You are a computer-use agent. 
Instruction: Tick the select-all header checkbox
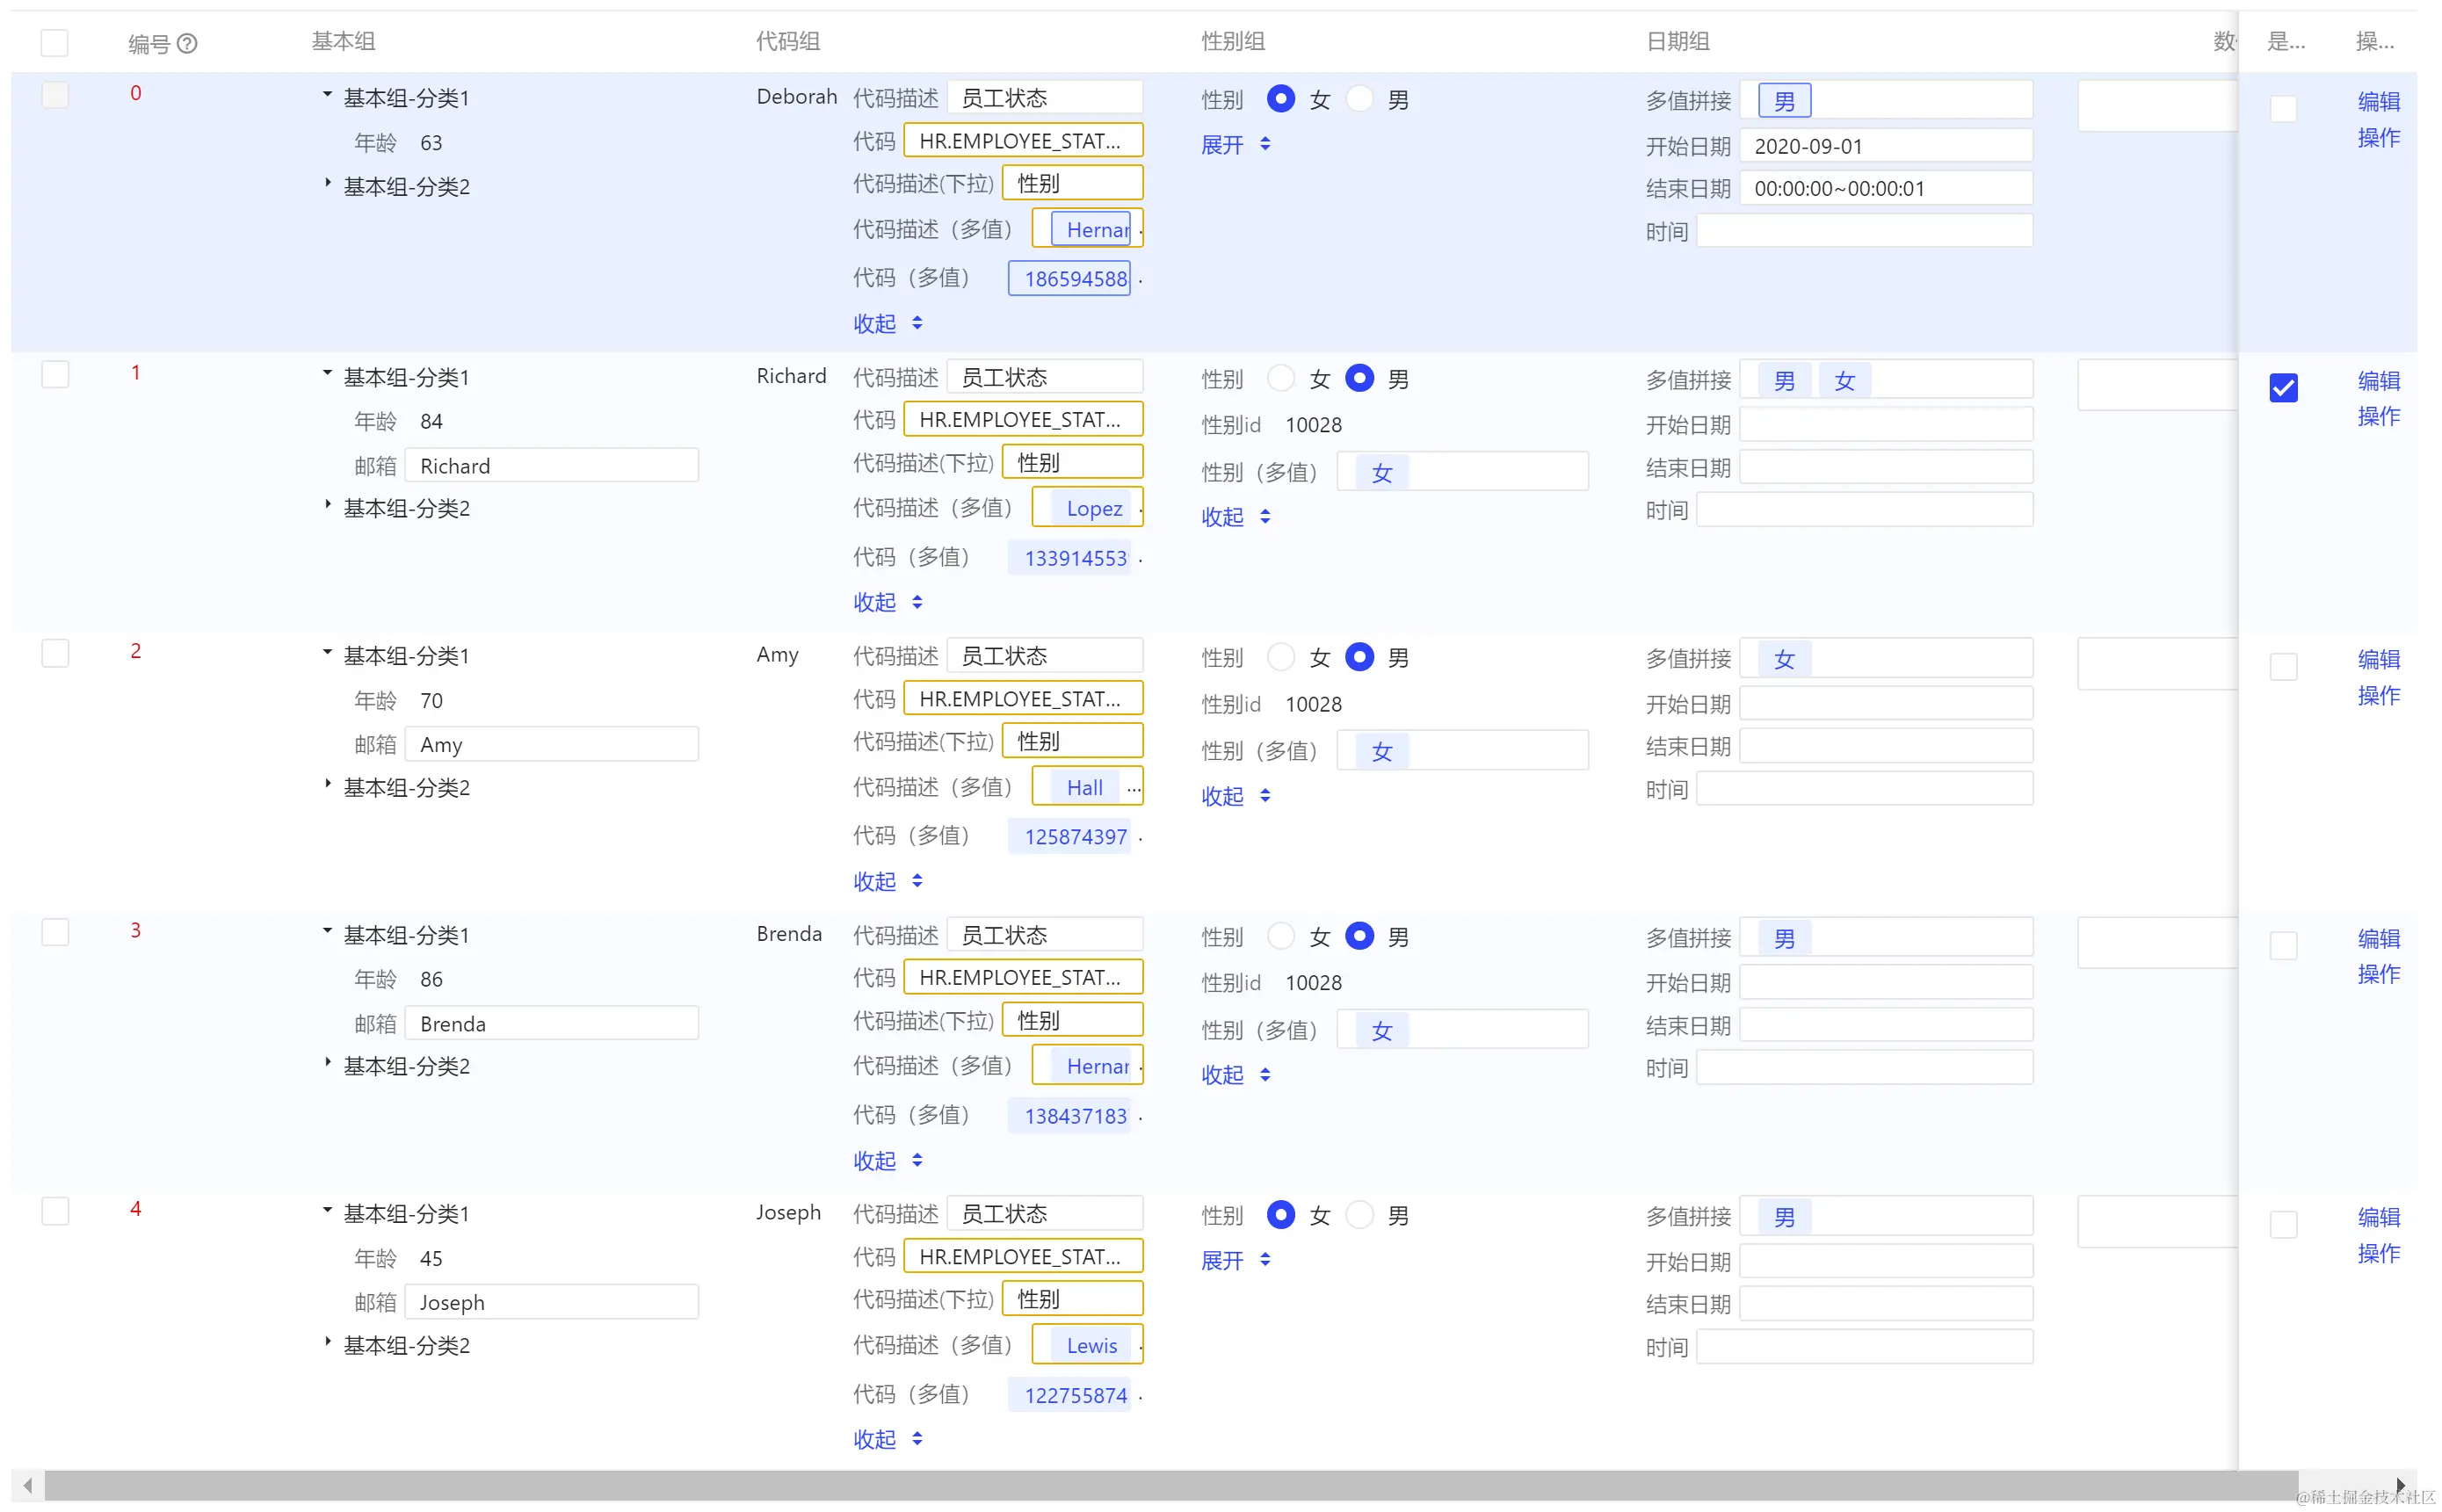click(x=55, y=43)
